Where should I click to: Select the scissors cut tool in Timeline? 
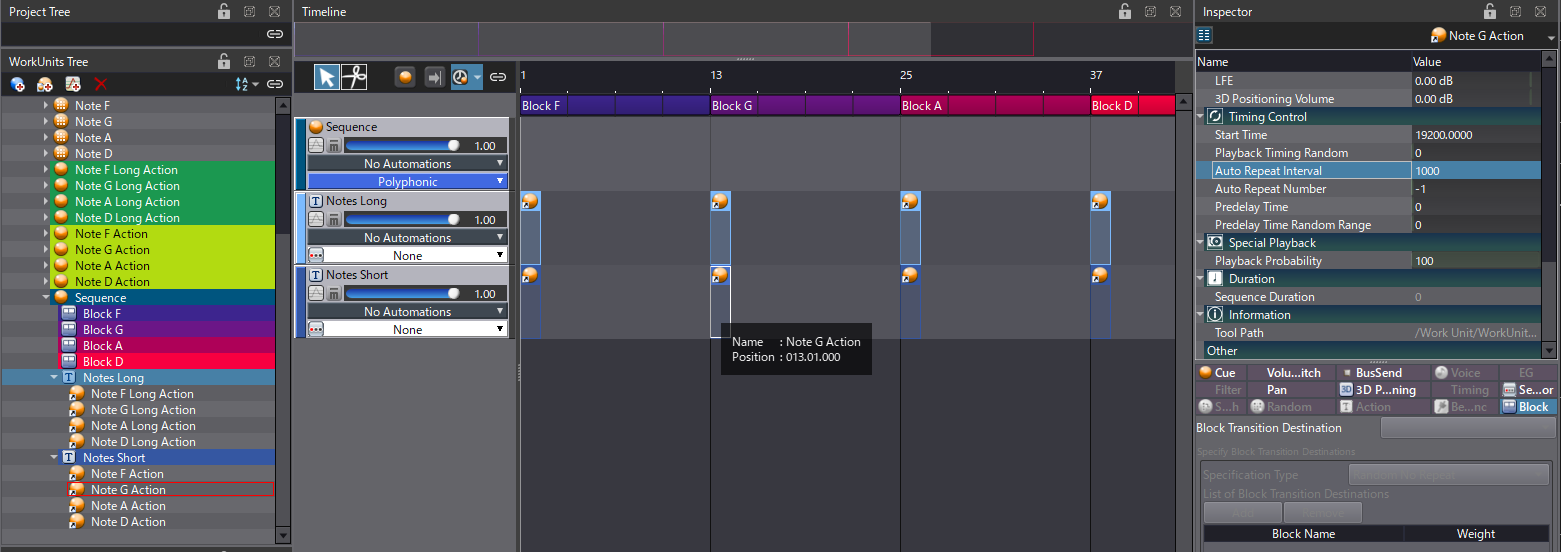click(354, 77)
